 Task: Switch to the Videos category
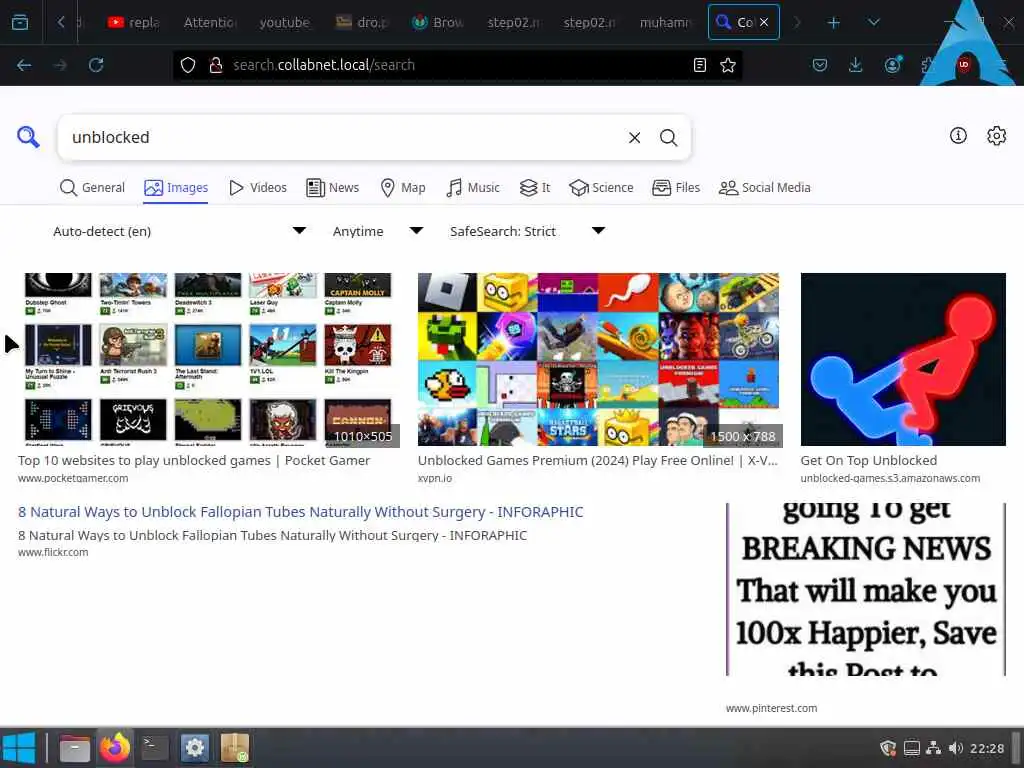pyautogui.click(x=258, y=188)
